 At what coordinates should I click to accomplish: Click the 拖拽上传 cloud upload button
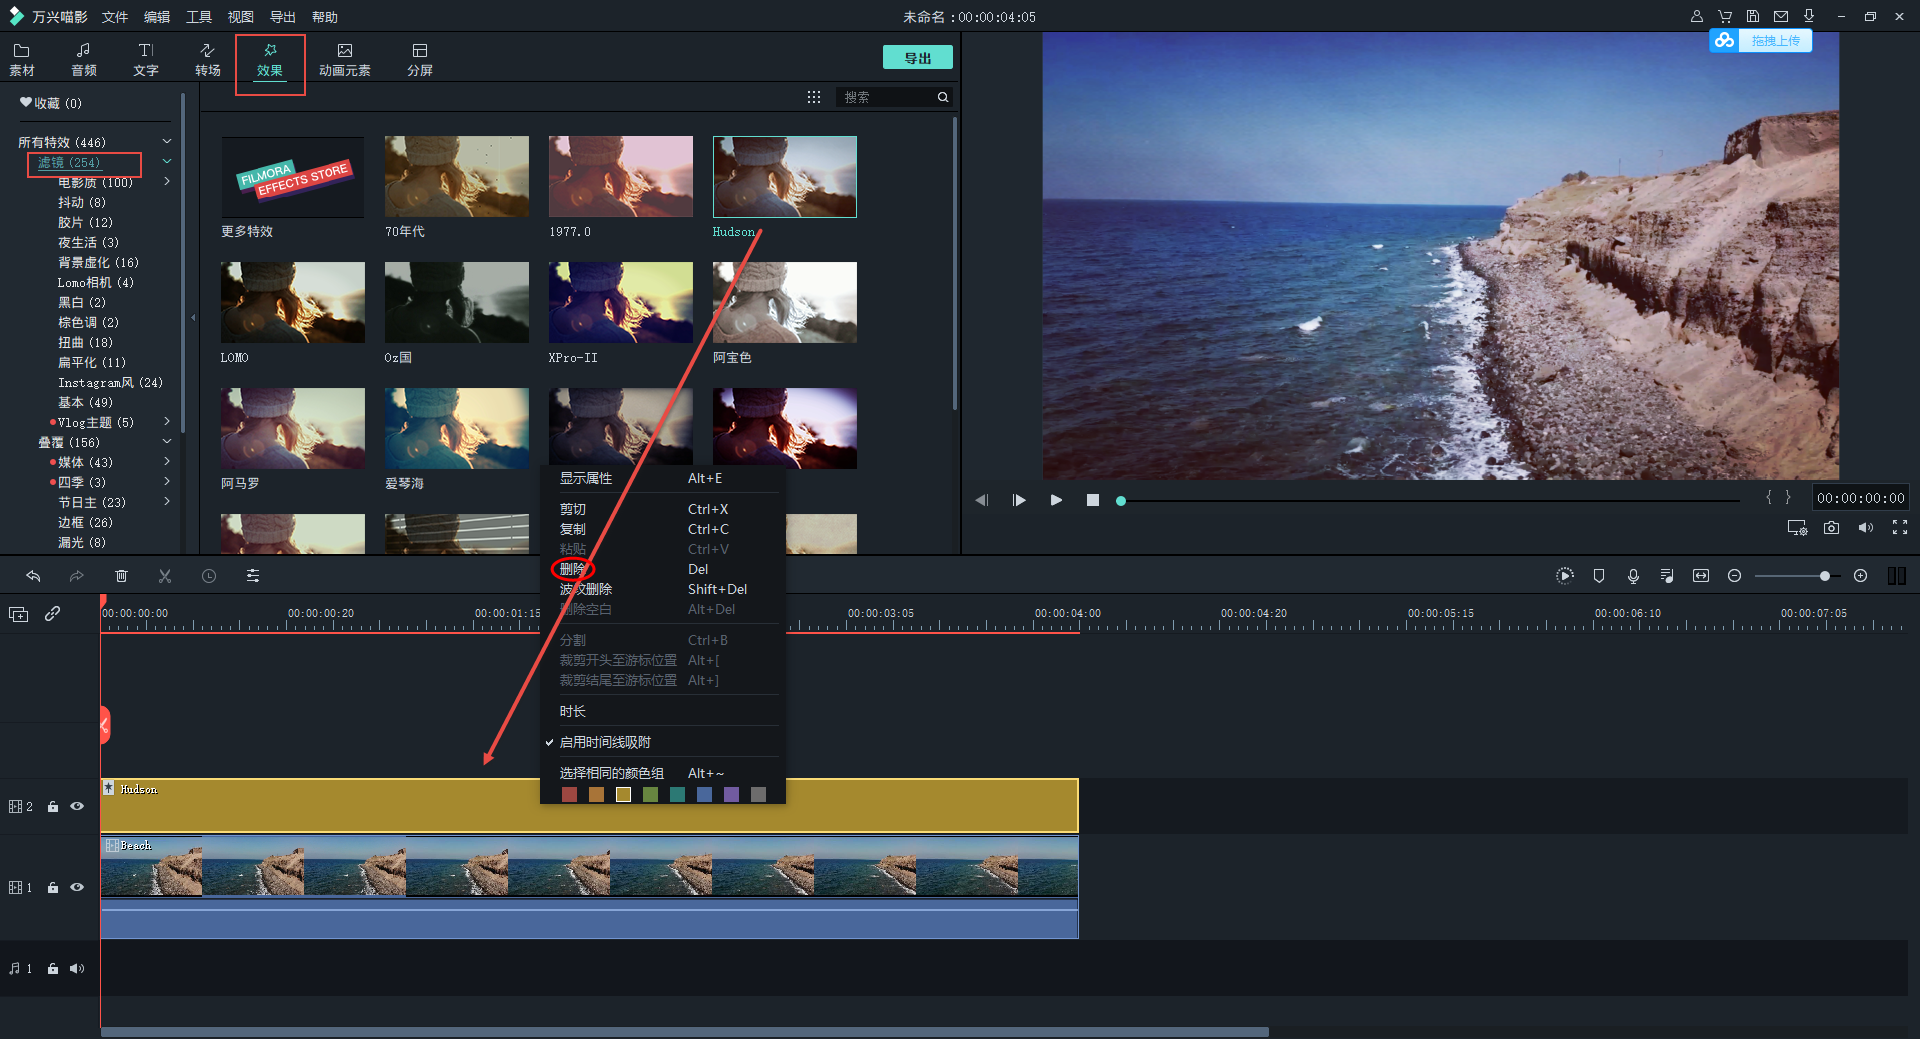pyautogui.click(x=1761, y=41)
